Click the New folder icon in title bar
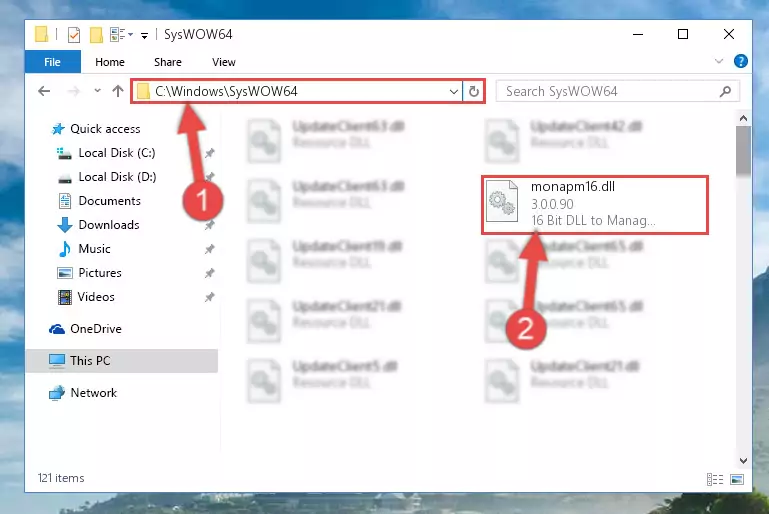This screenshot has width=769, height=514. 96,35
